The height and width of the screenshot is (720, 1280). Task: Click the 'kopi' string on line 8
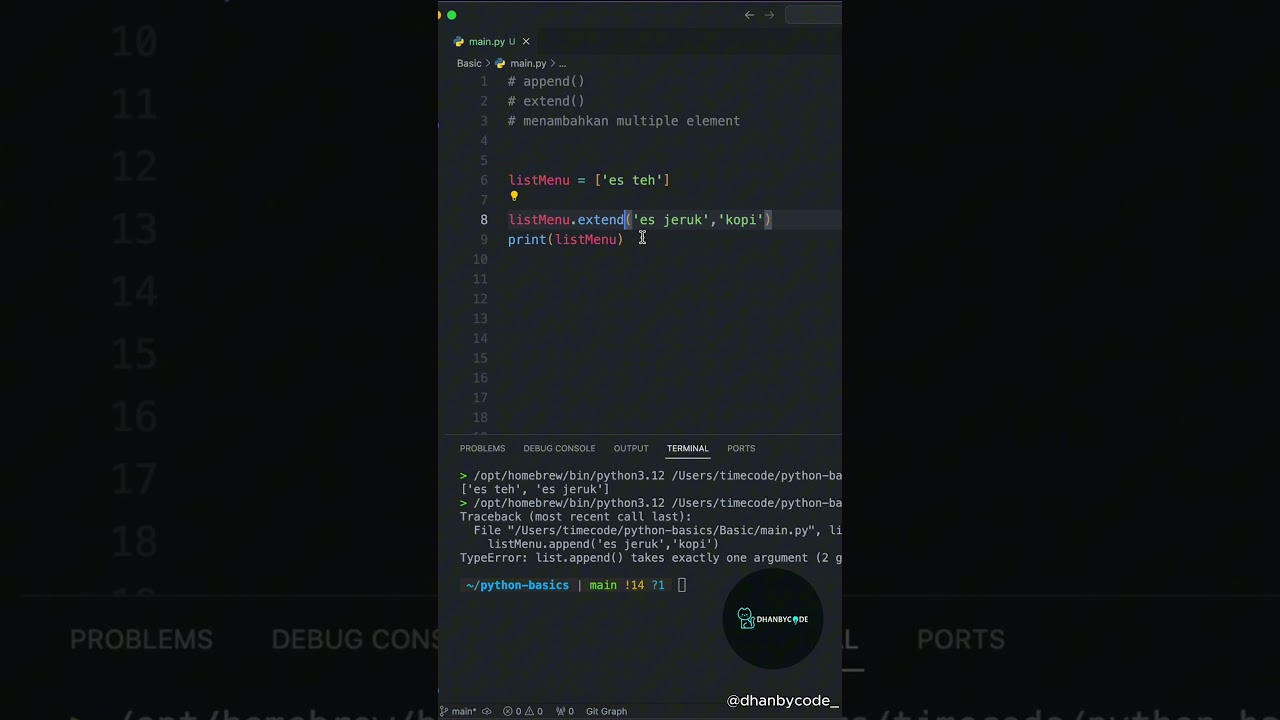click(x=741, y=220)
